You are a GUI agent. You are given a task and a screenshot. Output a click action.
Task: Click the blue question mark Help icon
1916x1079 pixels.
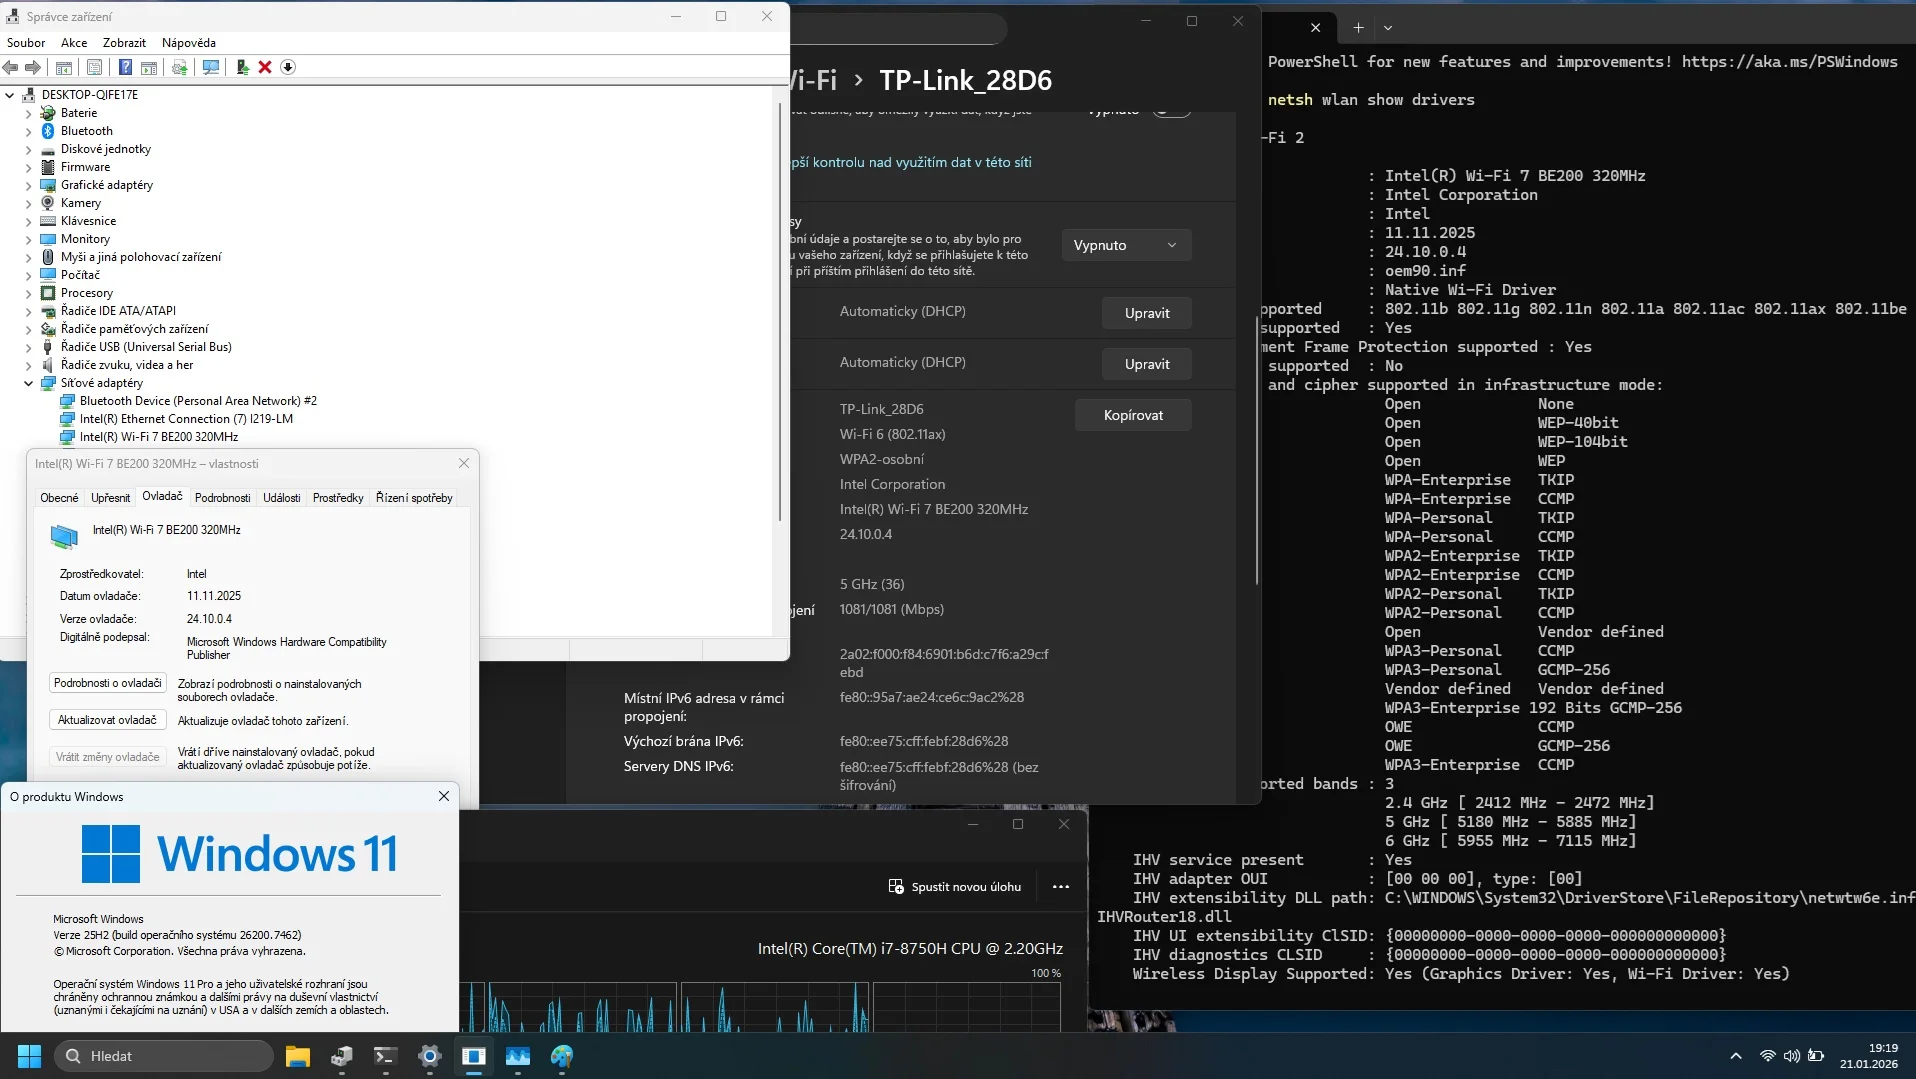125,67
